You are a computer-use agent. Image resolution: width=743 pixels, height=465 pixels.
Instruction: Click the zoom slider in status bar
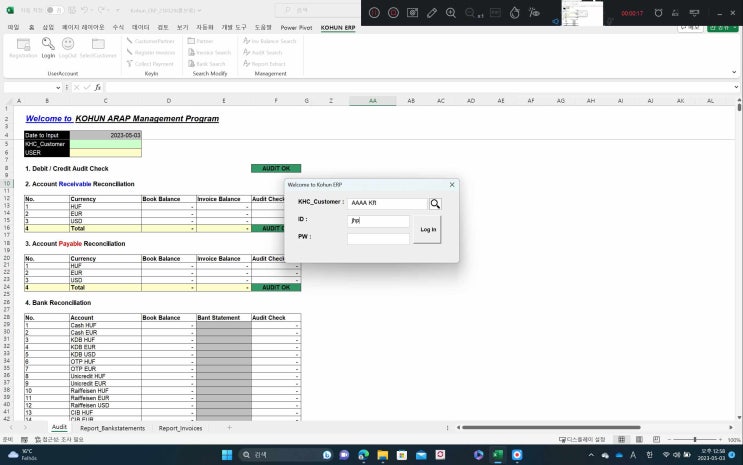tap(695, 439)
